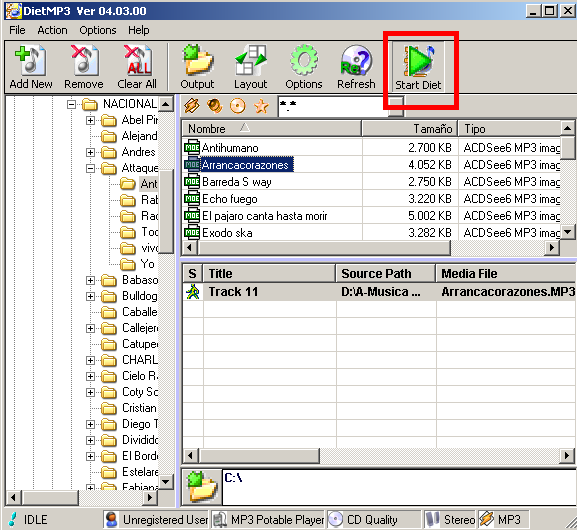Click the folder tree scrollbar down arrow
Image resolution: width=577 pixels, height=530 pixels.
pyautogui.click(x=166, y=481)
